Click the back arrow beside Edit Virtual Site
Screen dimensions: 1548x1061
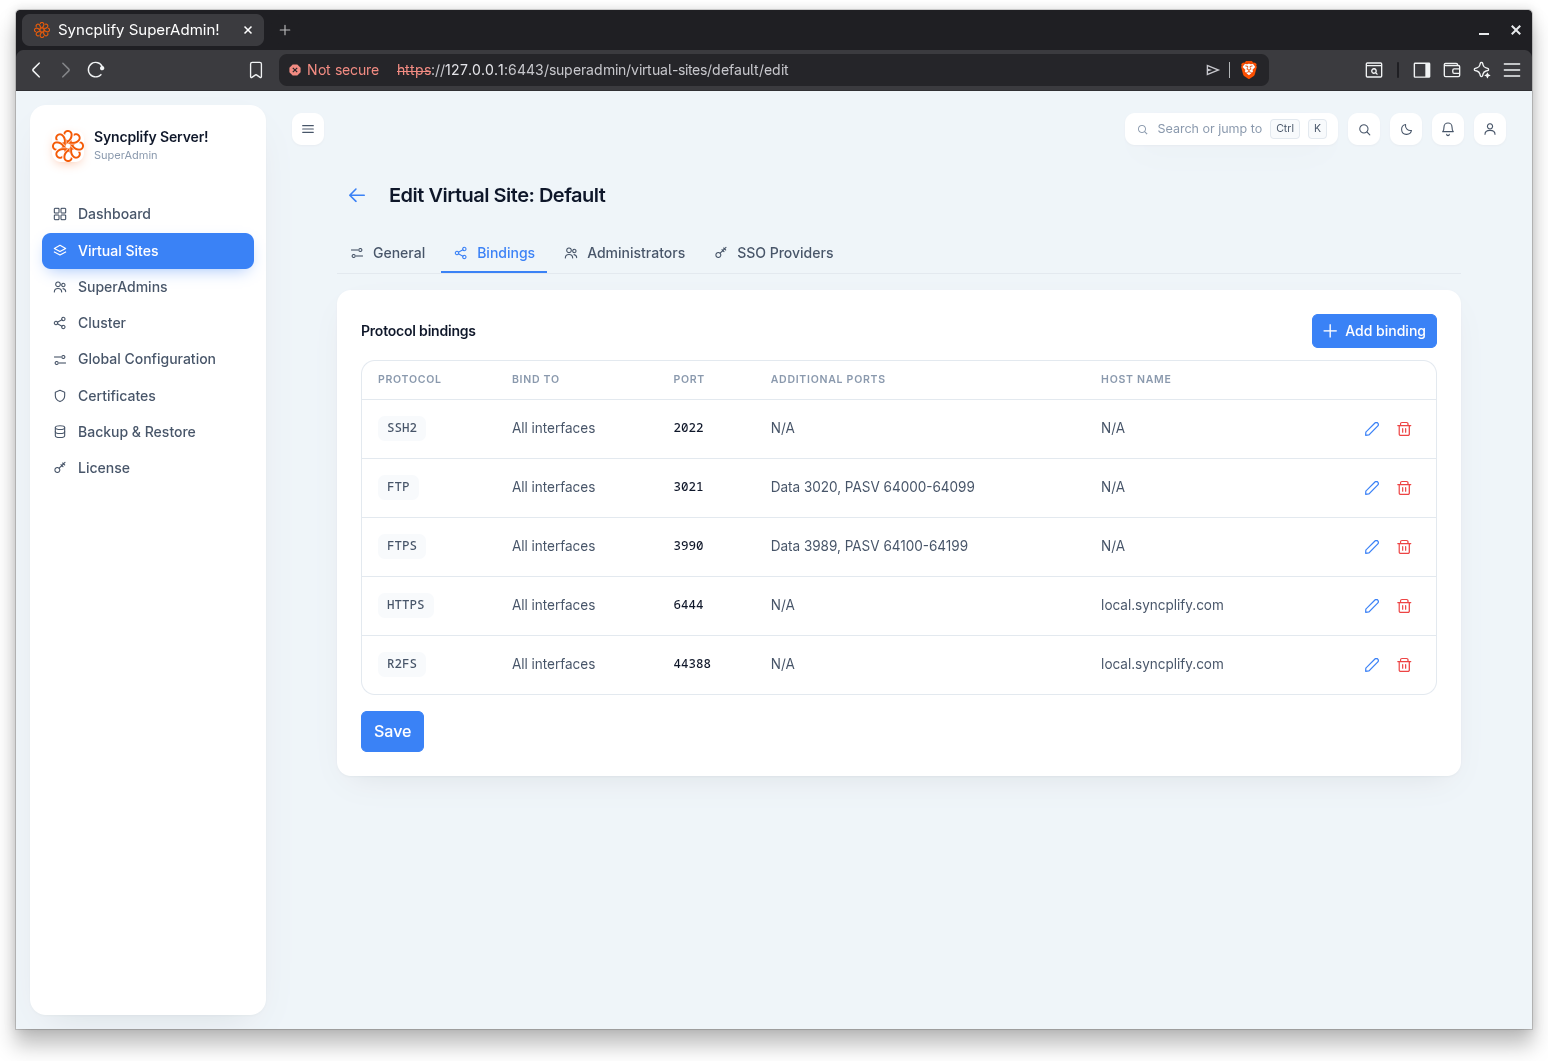357,195
